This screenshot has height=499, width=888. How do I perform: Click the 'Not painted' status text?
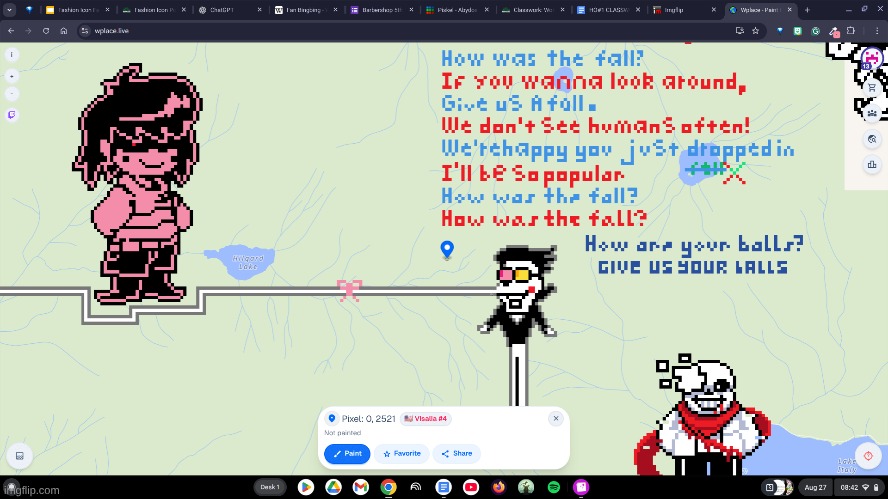click(343, 433)
